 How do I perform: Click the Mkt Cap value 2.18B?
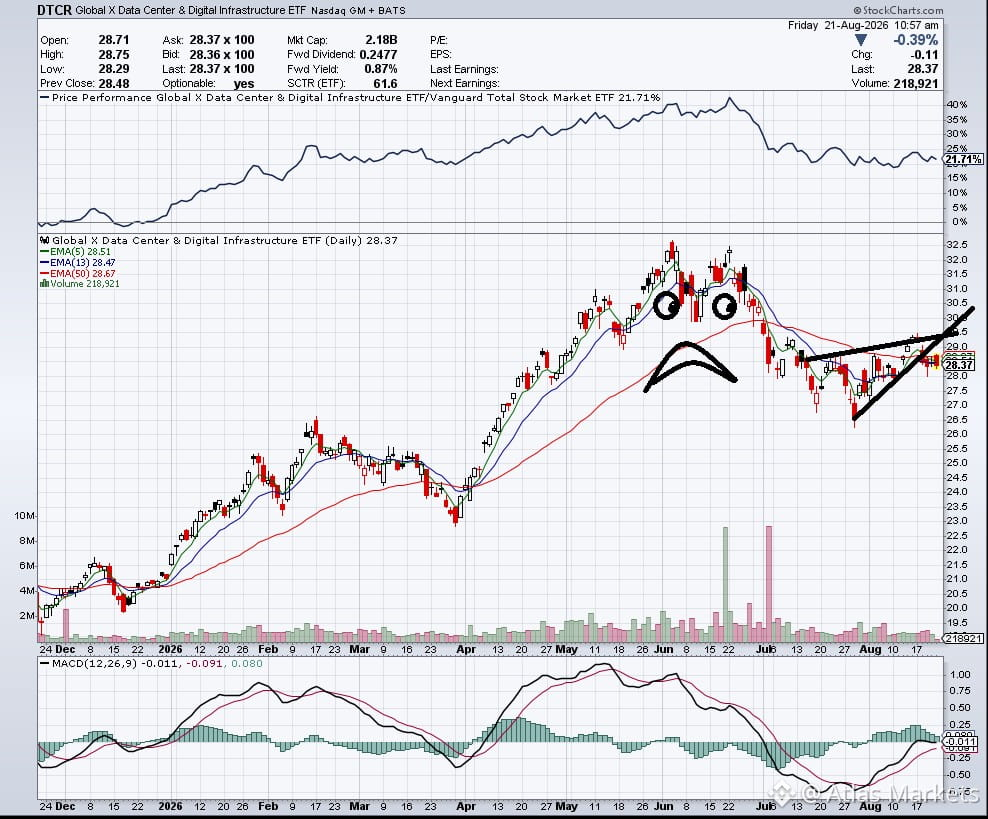tap(381, 40)
